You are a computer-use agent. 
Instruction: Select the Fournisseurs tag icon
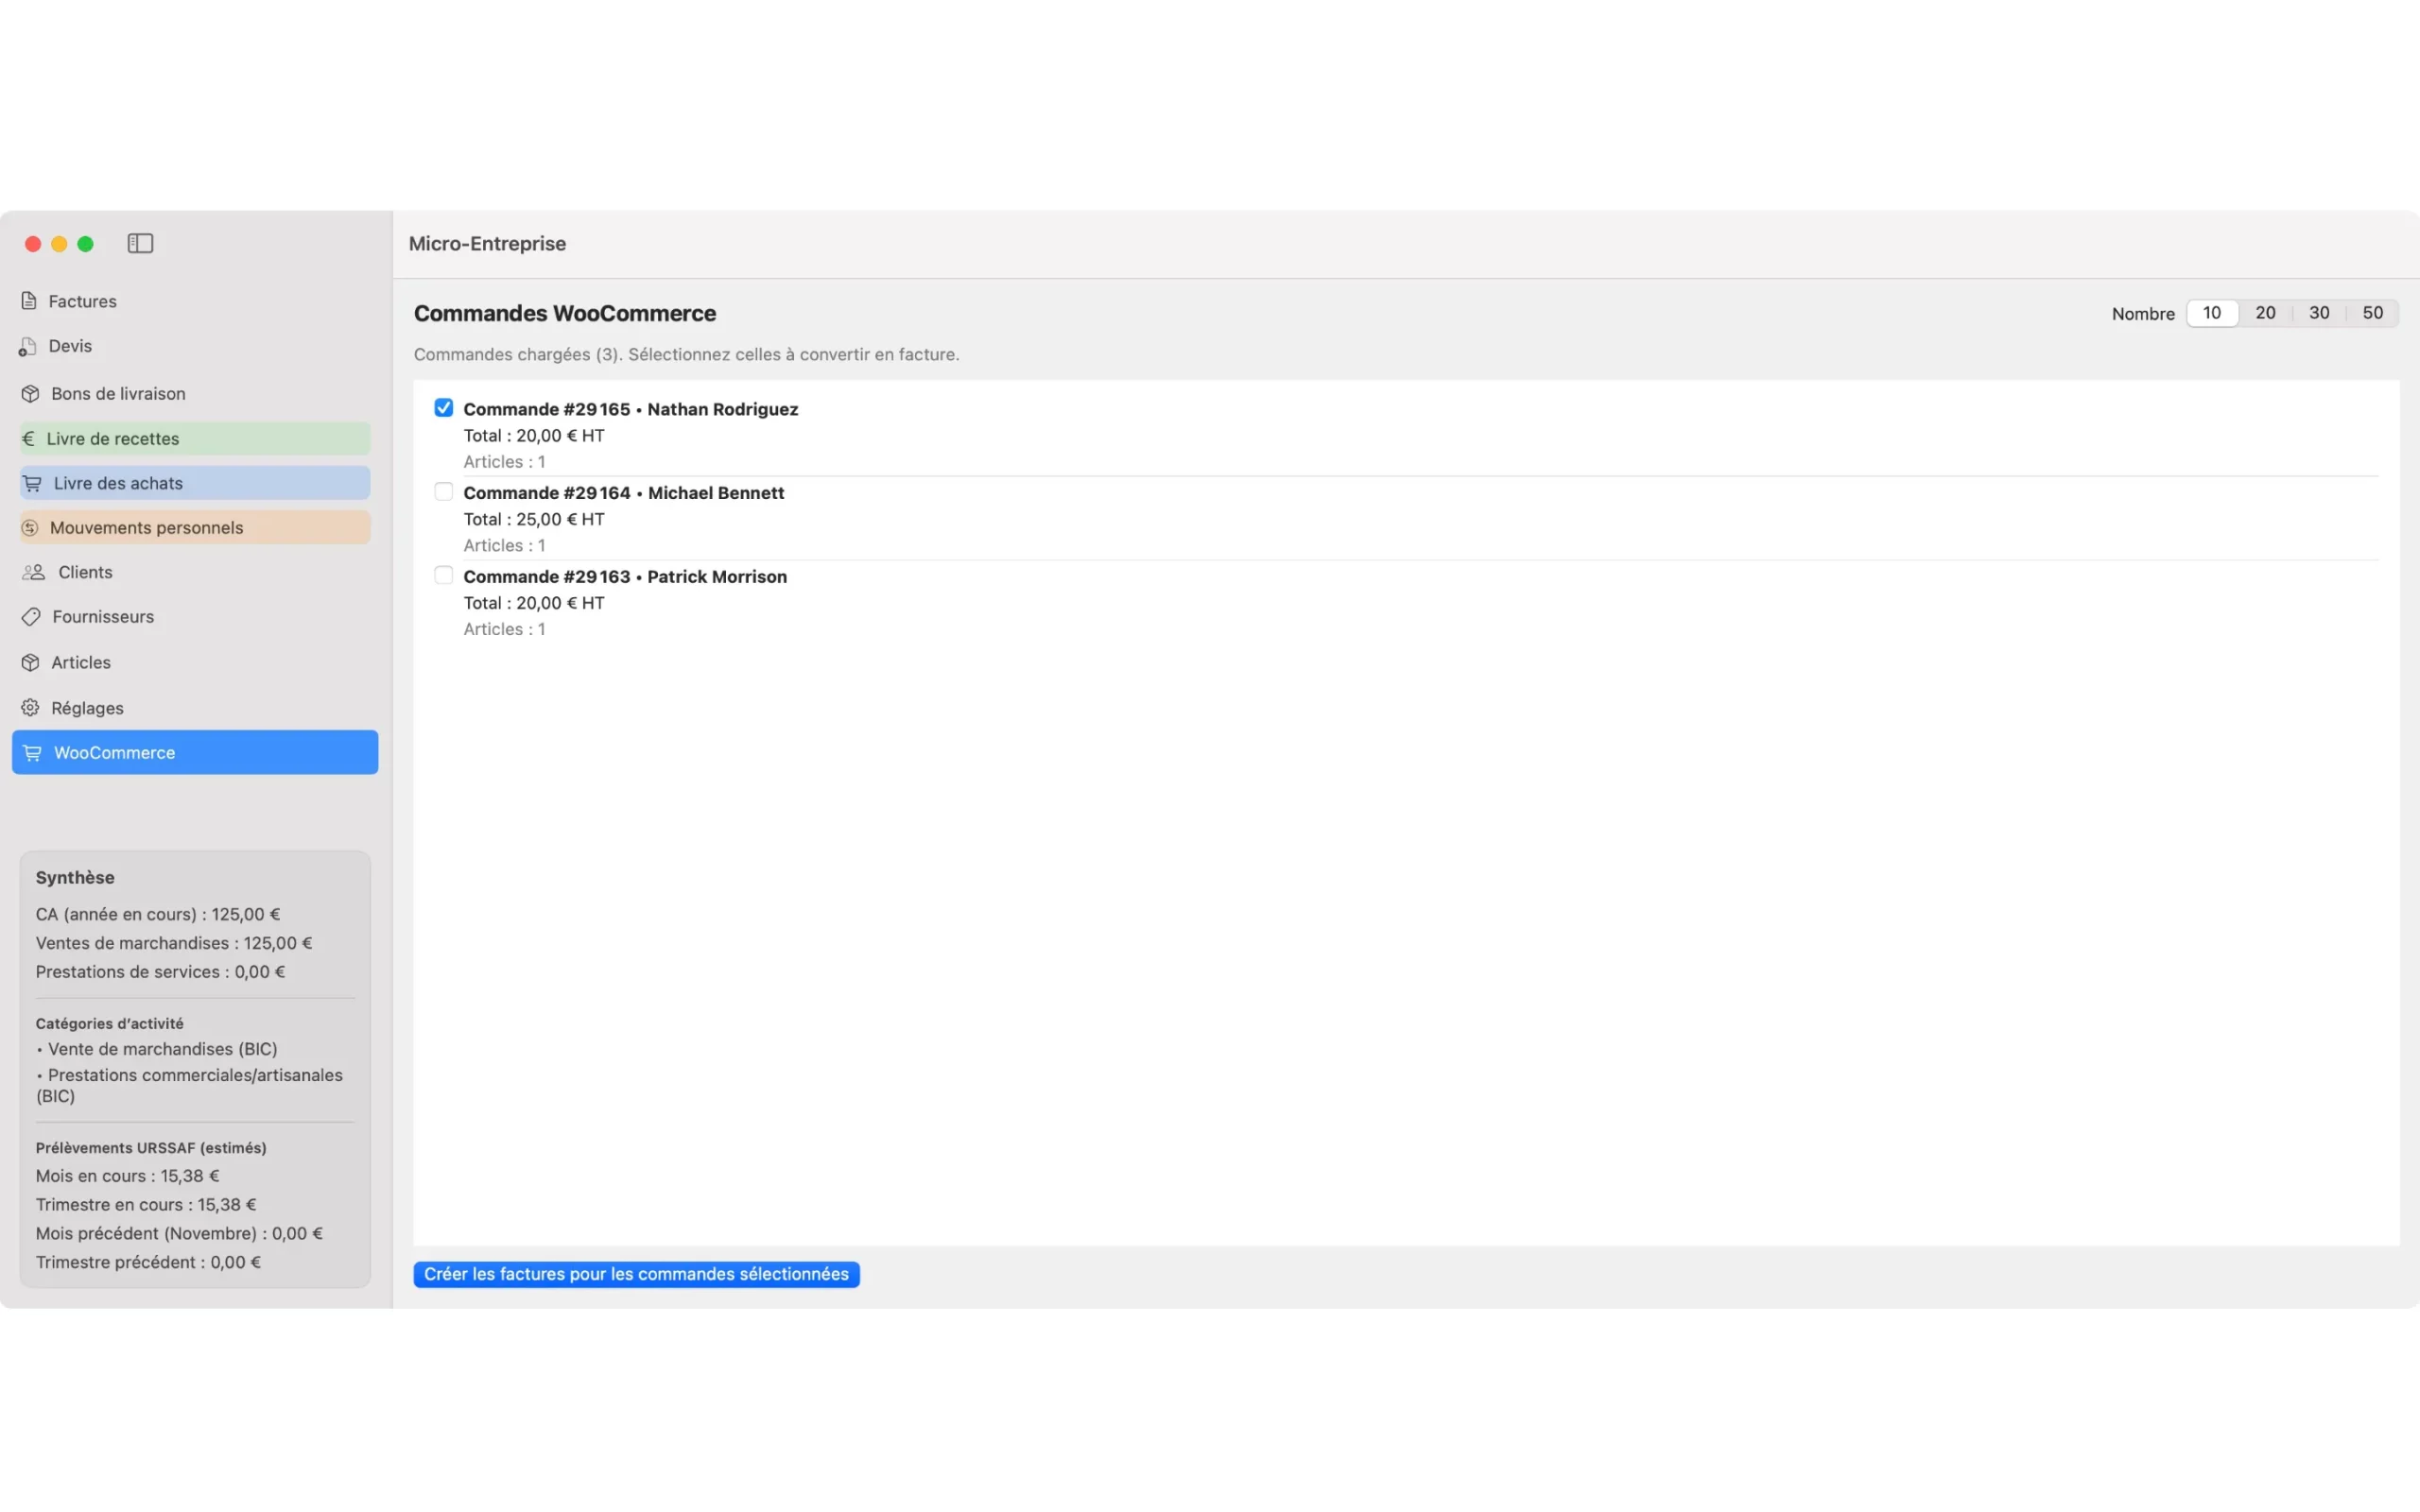coord(29,616)
